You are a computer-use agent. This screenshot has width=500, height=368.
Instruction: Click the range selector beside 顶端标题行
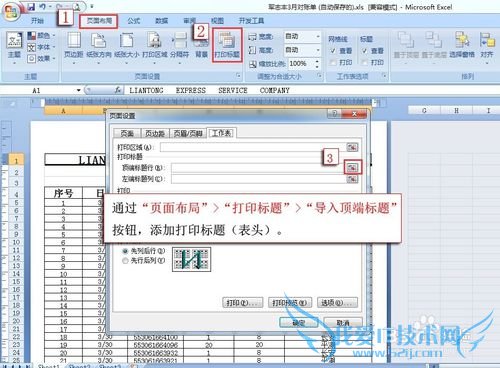(352, 167)
